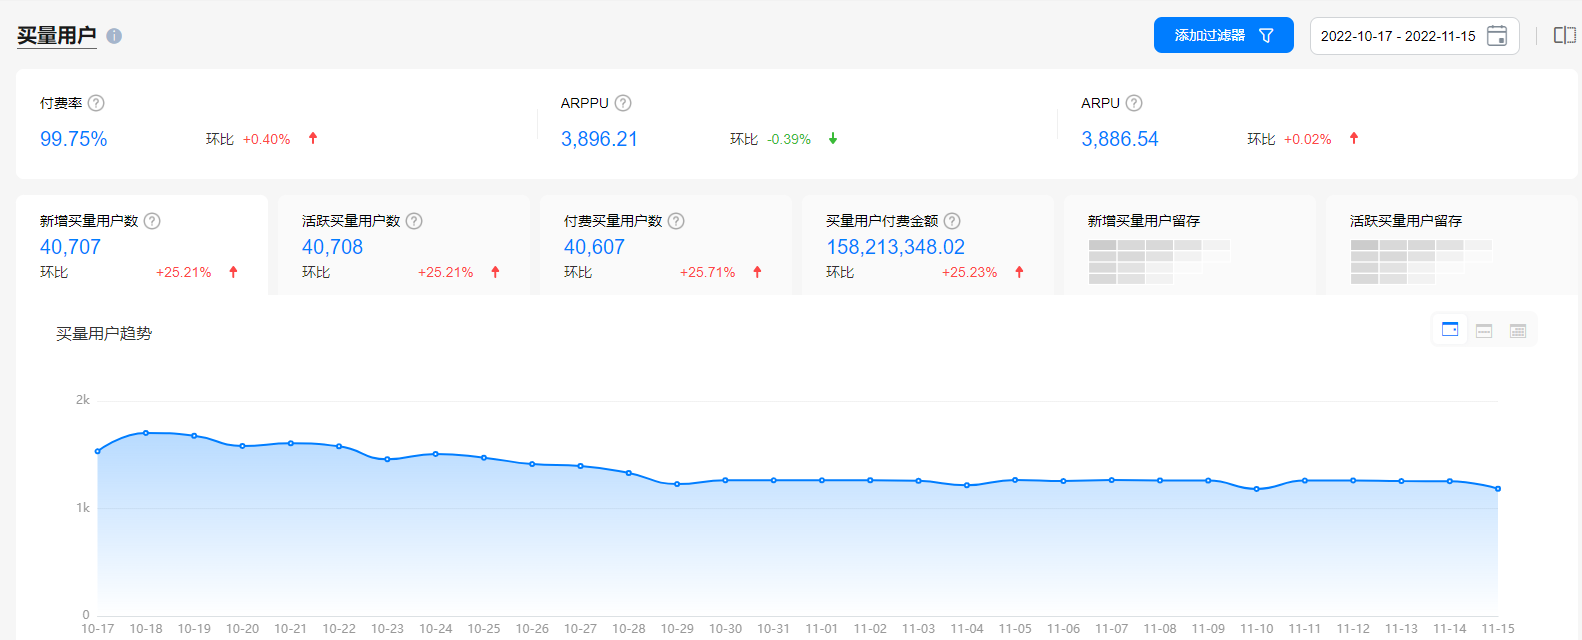
Task: Click the info icon beside 买量用户 title
Action: [114, 36]
